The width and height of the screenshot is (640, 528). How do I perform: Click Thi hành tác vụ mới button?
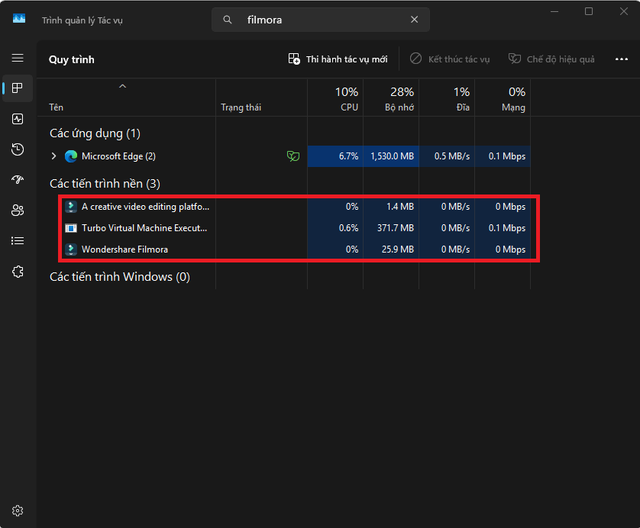338,59
